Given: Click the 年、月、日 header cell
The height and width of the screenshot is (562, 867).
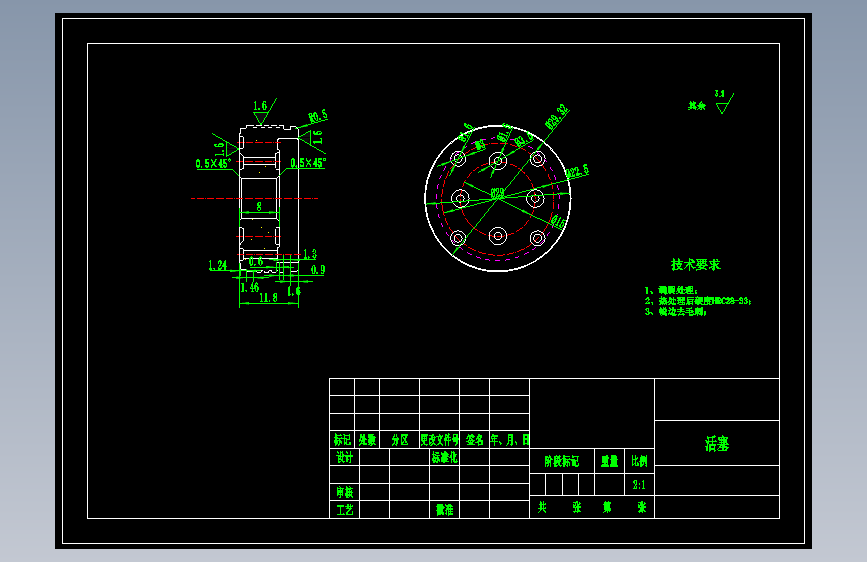Looking at the screenshot, I should (510, 440).
